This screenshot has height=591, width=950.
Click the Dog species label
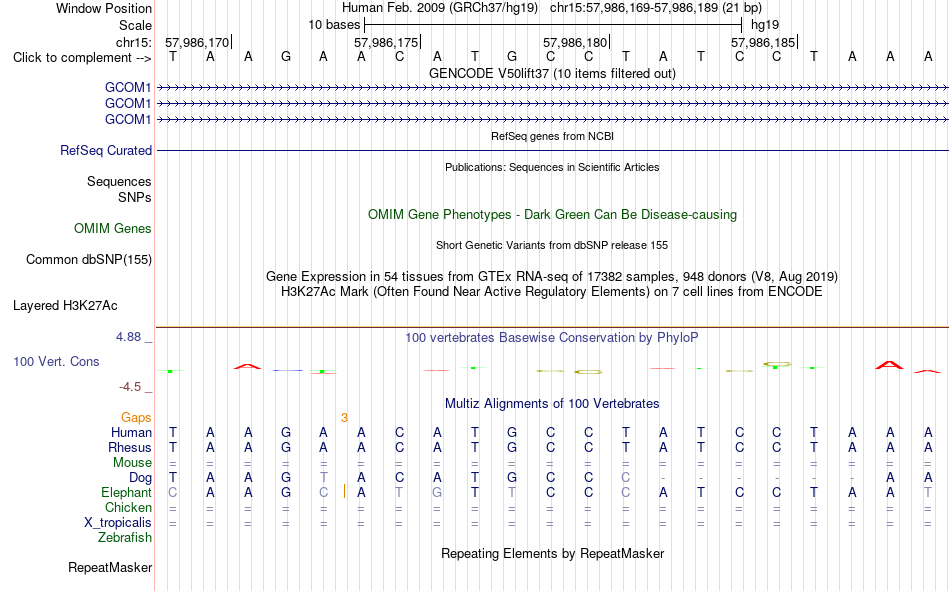click(x=141, y=478)
